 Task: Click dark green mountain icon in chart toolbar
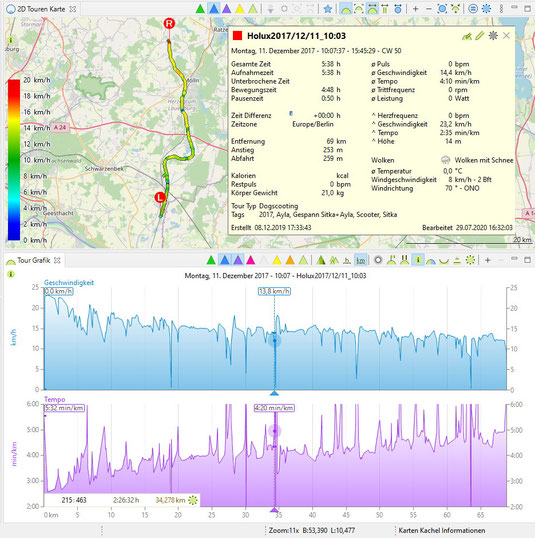point(321,260)
